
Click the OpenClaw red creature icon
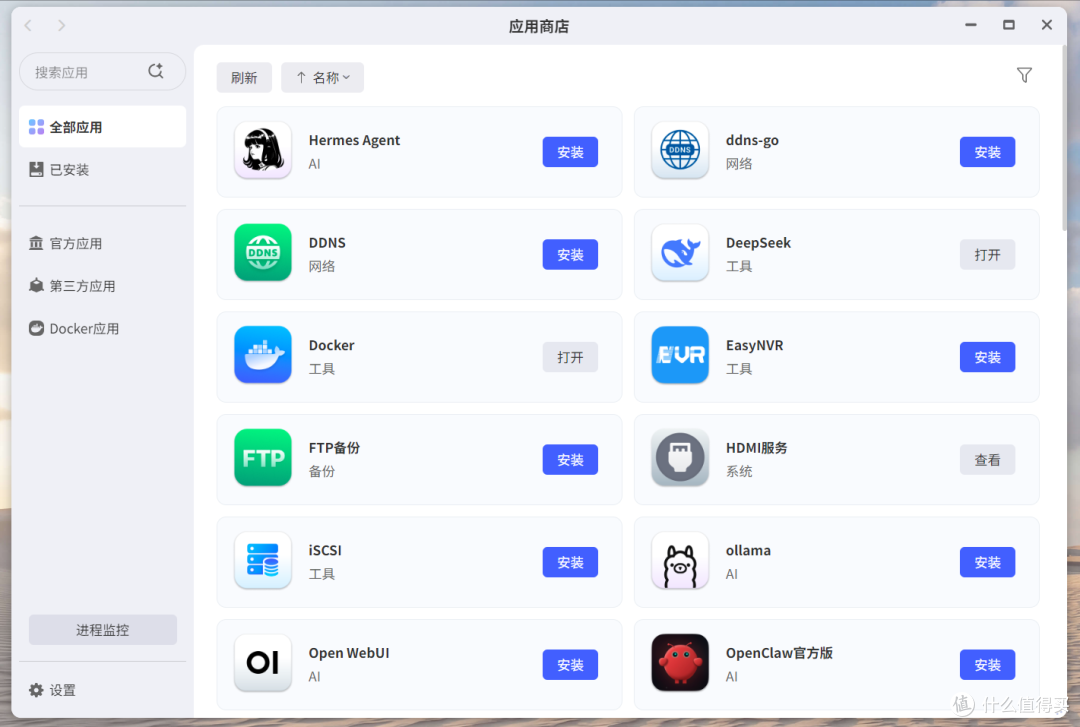[680, 663]
